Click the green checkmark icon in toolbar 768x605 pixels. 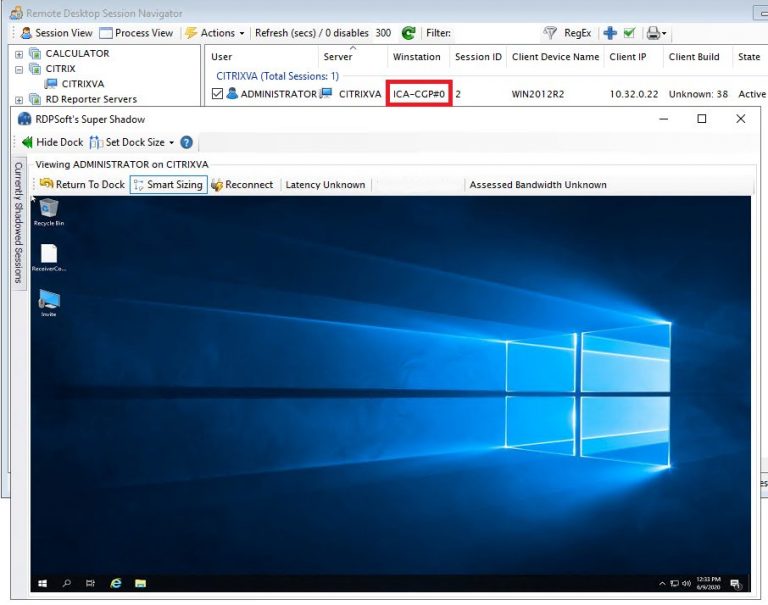point(629,33)
